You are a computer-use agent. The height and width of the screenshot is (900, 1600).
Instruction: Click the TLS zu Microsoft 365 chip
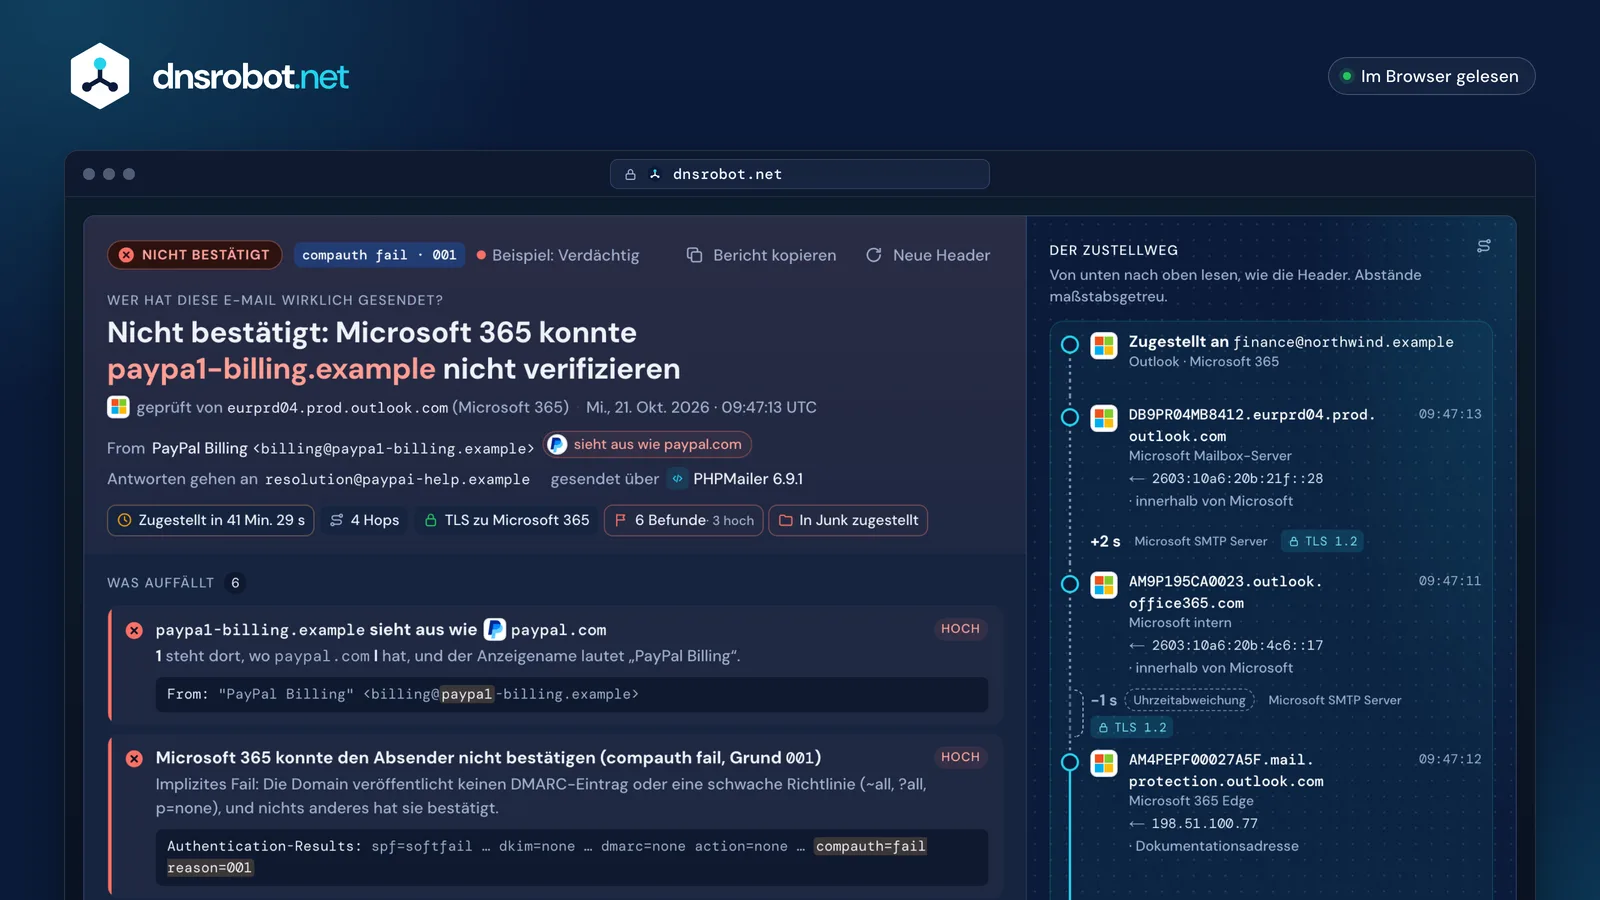pyautogui.click(x=507, y=520)
